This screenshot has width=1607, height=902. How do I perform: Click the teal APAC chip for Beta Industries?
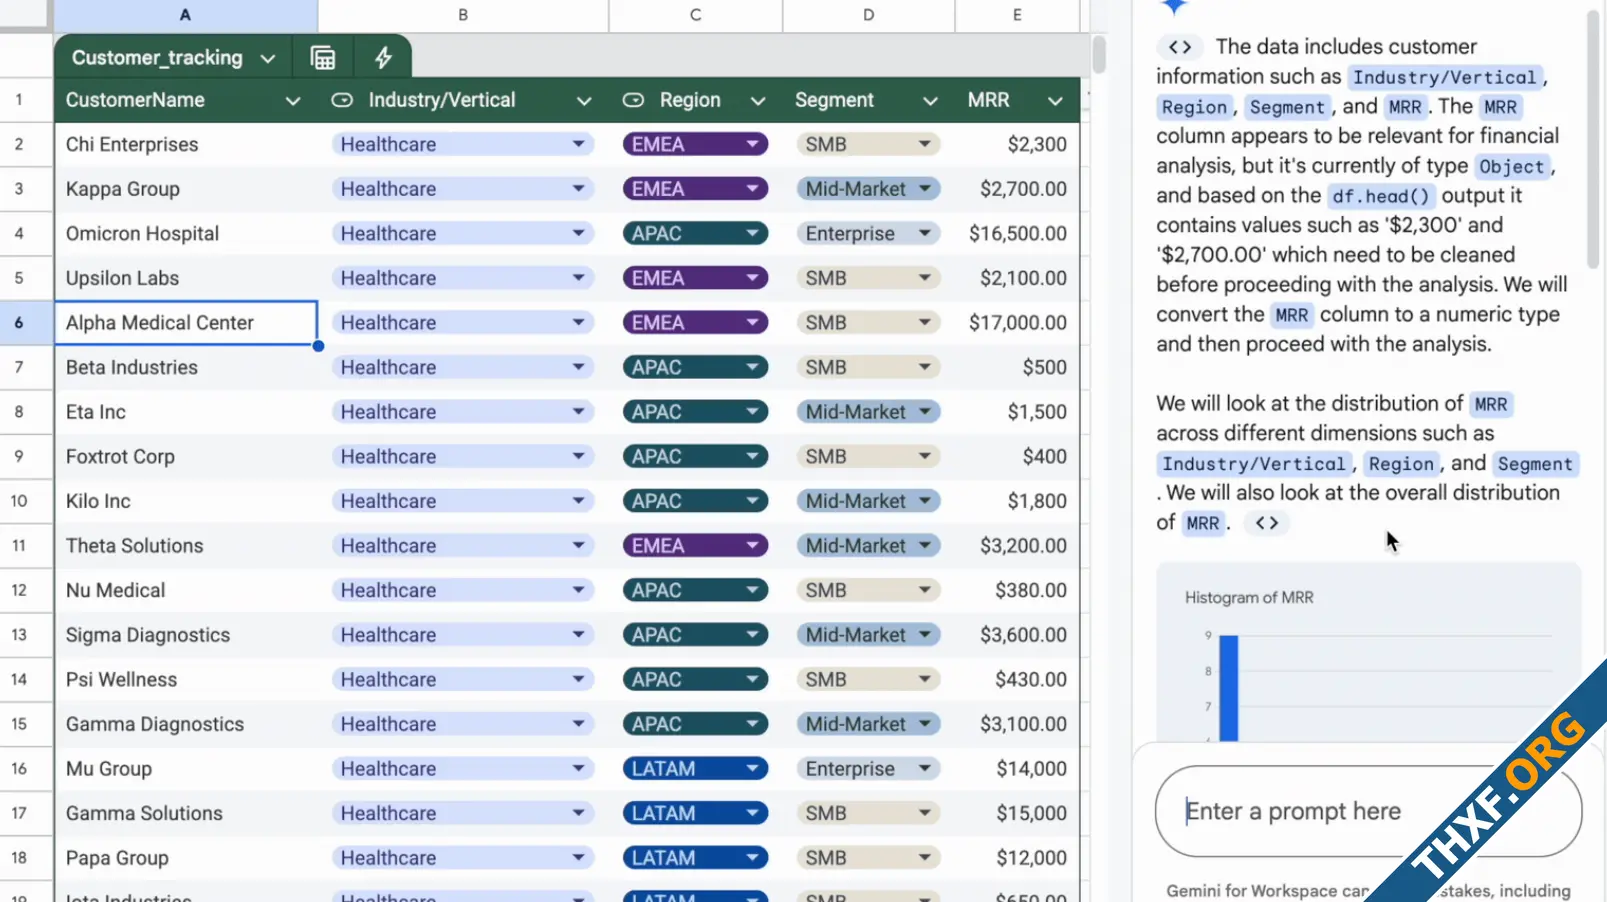pos(694,367)
